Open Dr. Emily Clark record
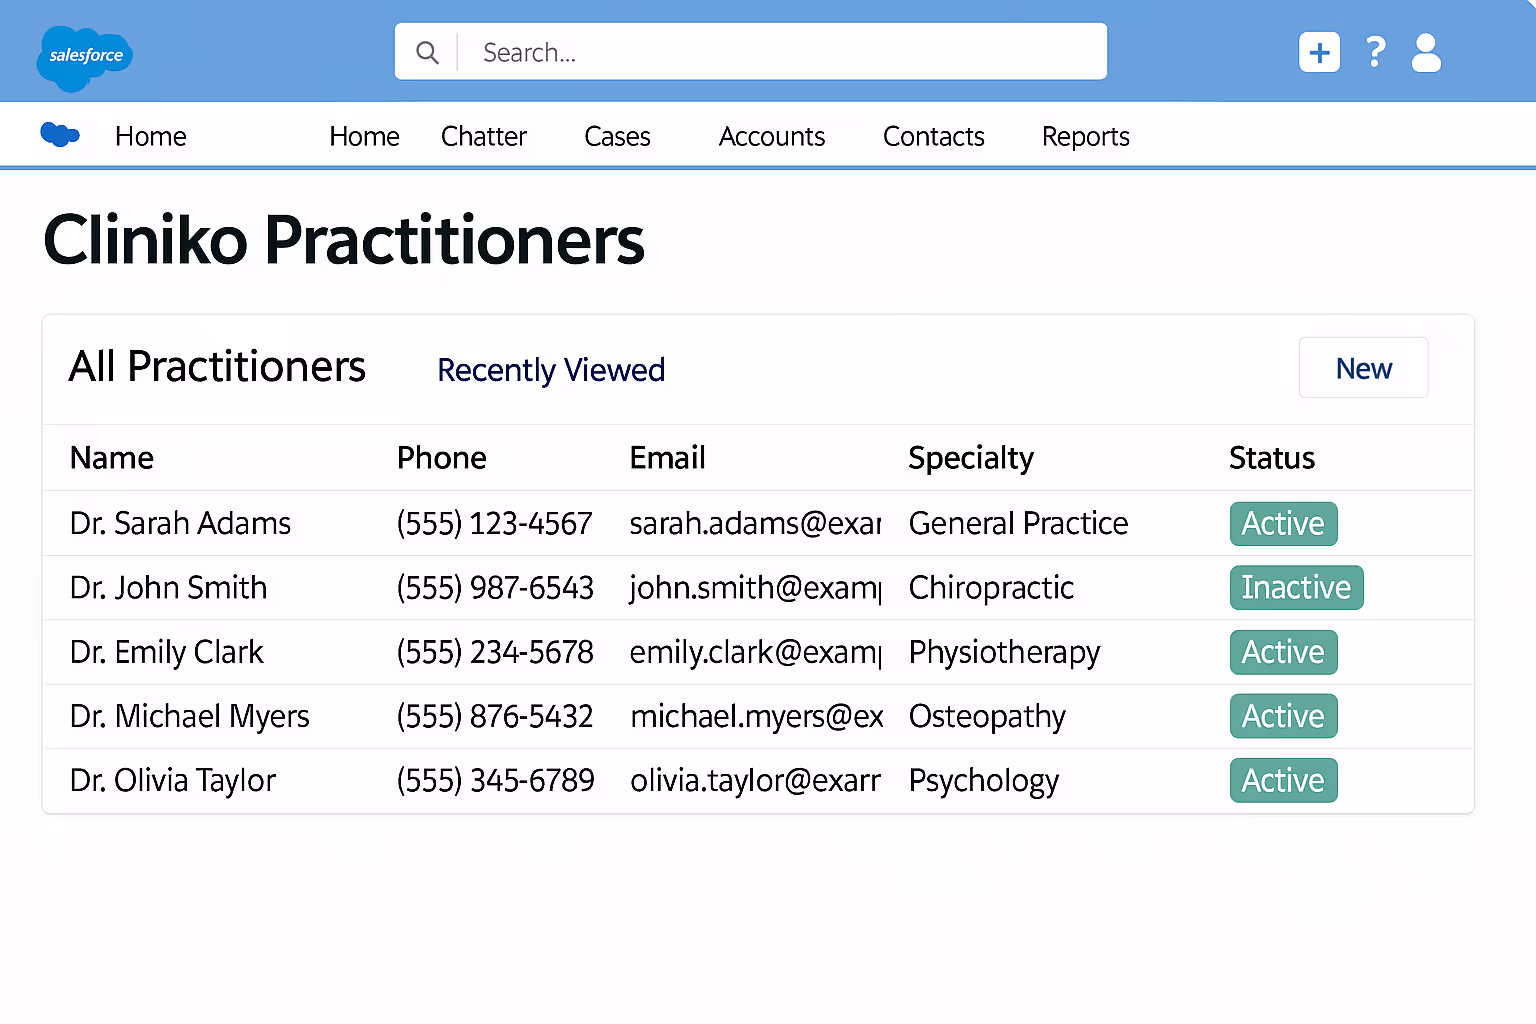The image size is (1536, 1024). (166, 652)
